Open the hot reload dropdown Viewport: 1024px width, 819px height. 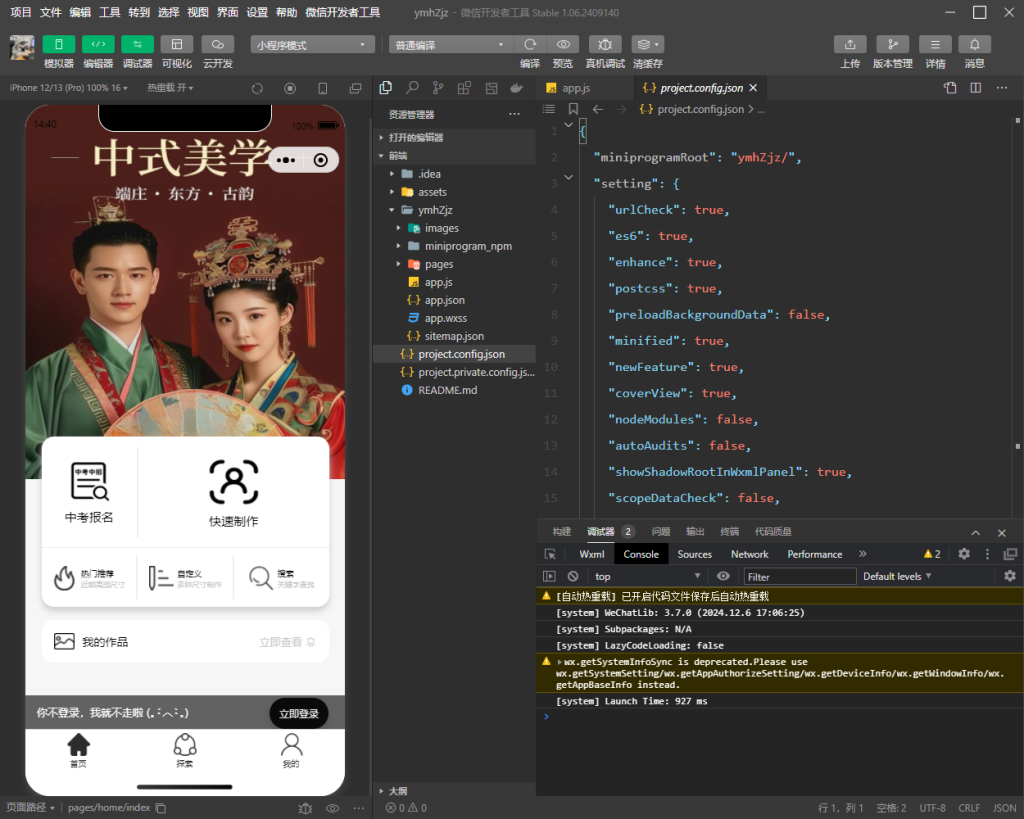(x=170, y=88)
